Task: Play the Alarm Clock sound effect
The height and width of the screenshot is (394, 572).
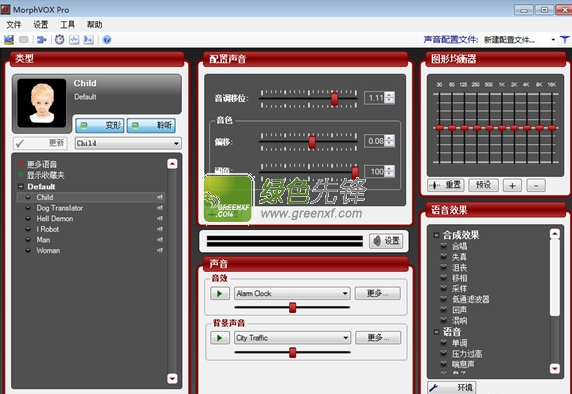Action: pyautogui.click(x=220, y=293)
